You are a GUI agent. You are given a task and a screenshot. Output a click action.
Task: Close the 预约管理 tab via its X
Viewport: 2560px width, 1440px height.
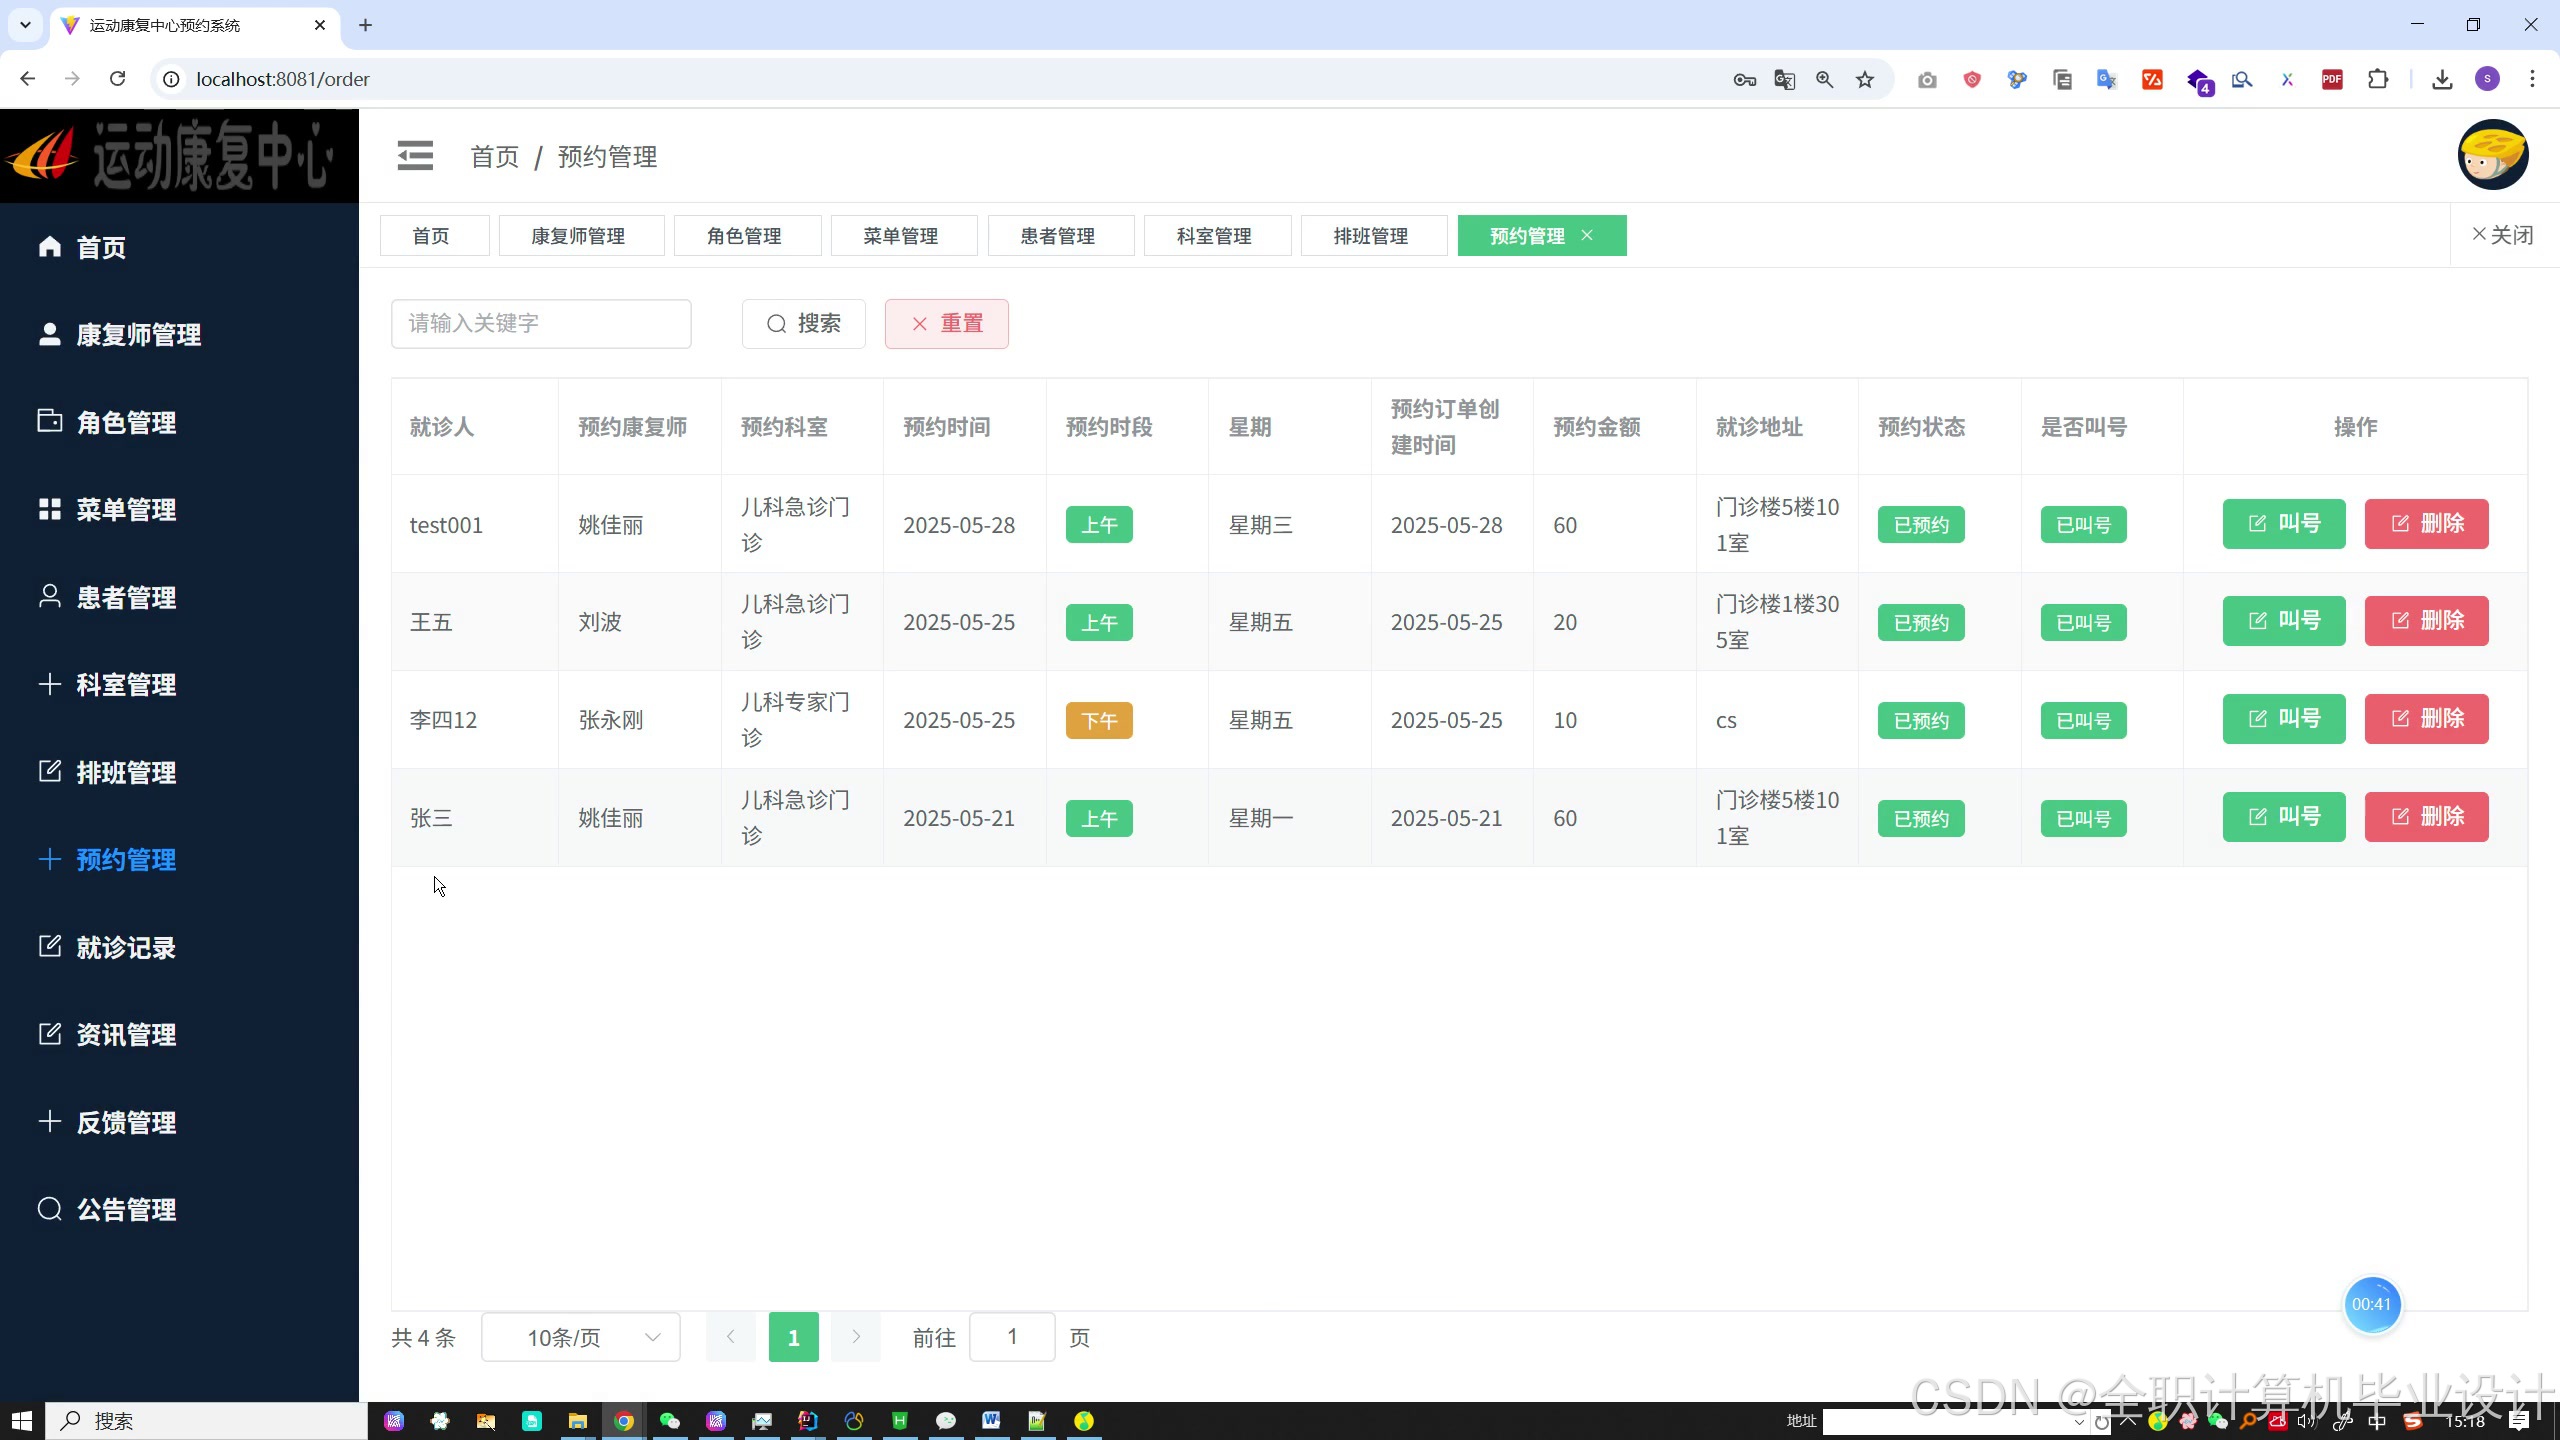[x=1587, y=235]
